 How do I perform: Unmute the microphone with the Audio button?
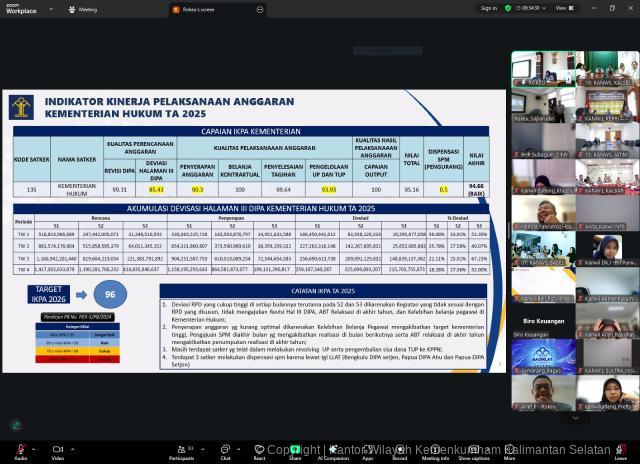(20, 450)
